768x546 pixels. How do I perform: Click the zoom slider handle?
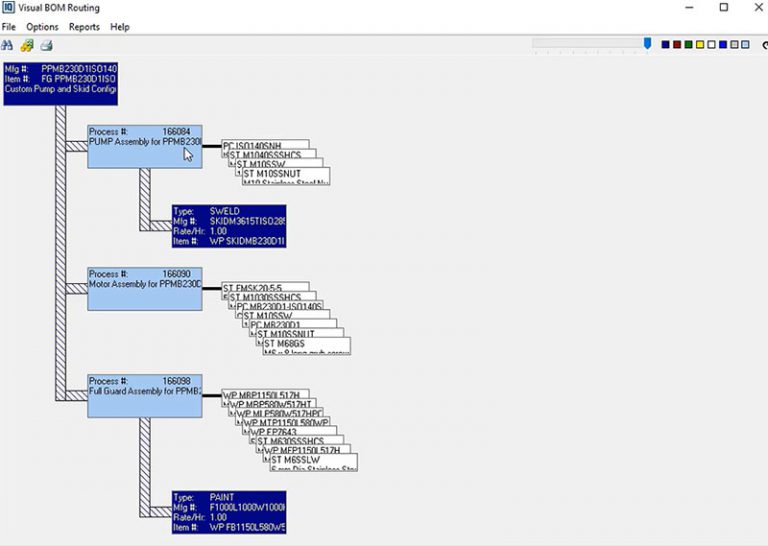click(647, 44)
